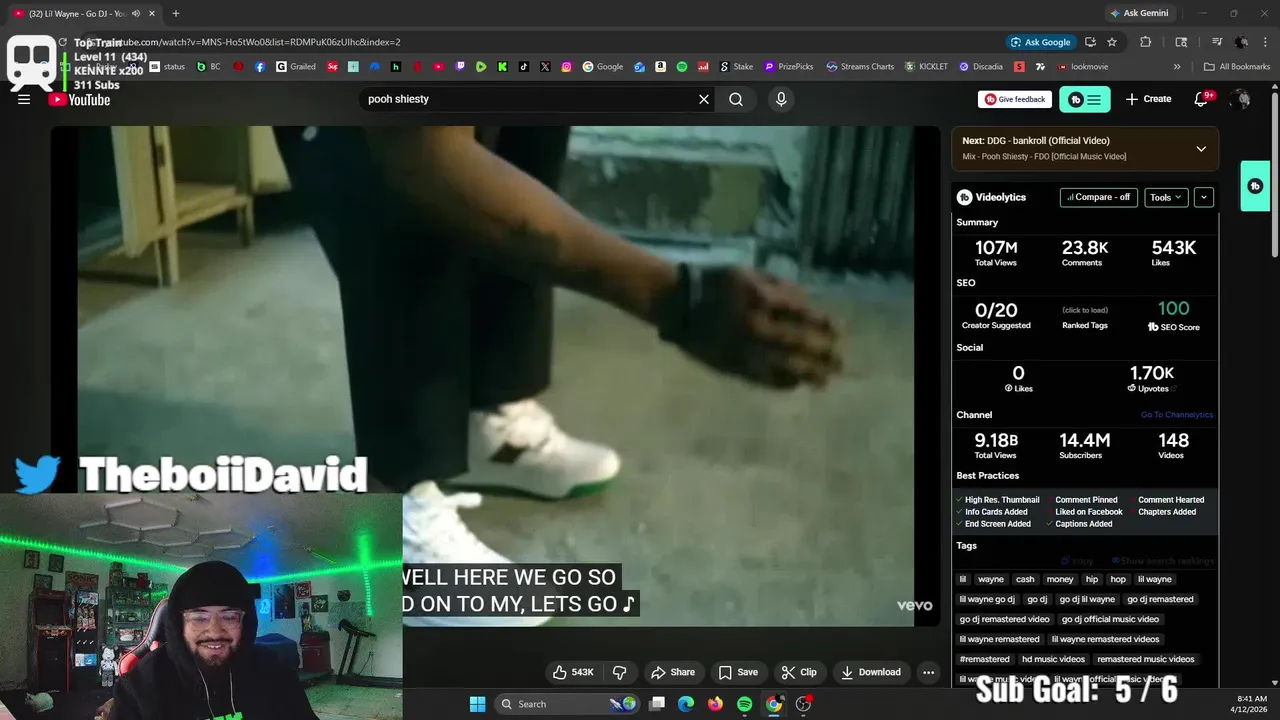Open the YouTube hamburger guide menu

(x=24, y=99)
